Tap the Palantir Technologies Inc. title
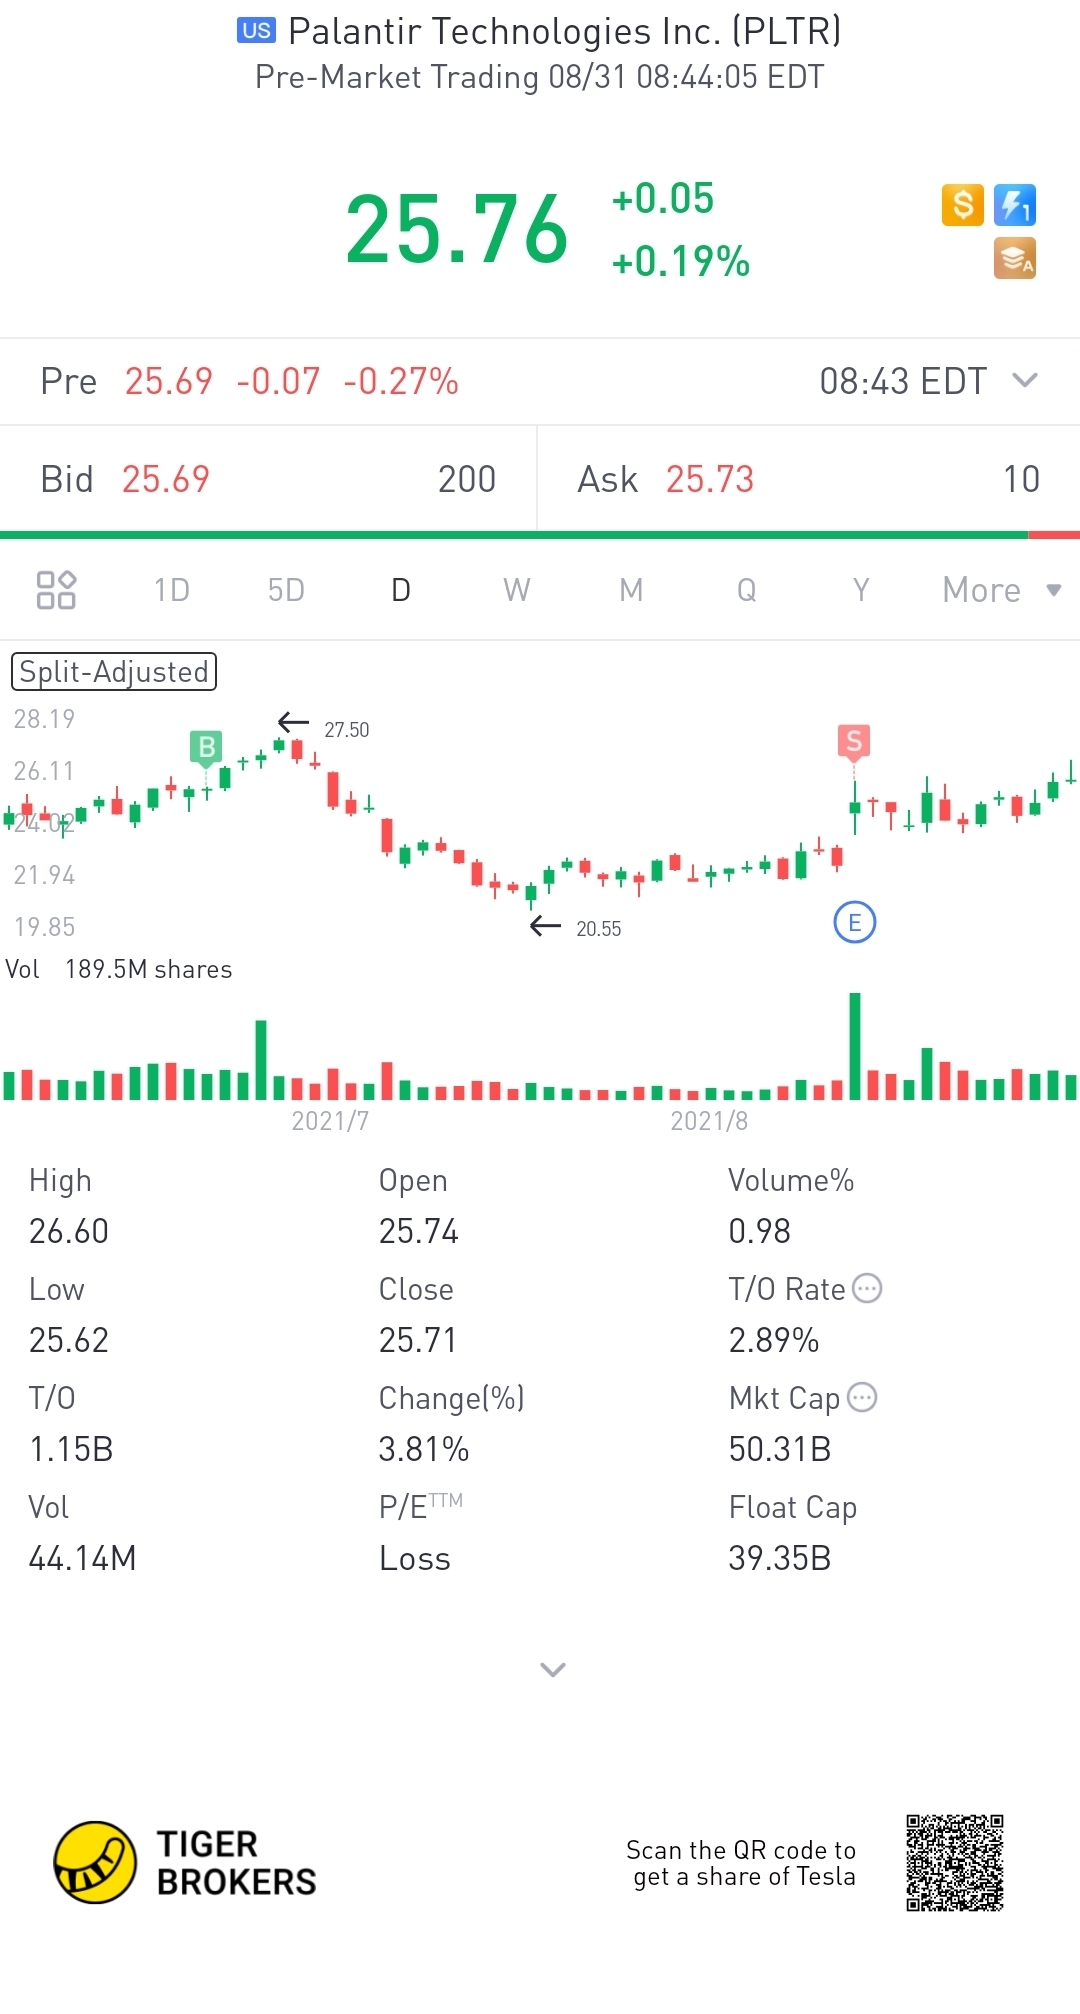 [x=565, y=31]
